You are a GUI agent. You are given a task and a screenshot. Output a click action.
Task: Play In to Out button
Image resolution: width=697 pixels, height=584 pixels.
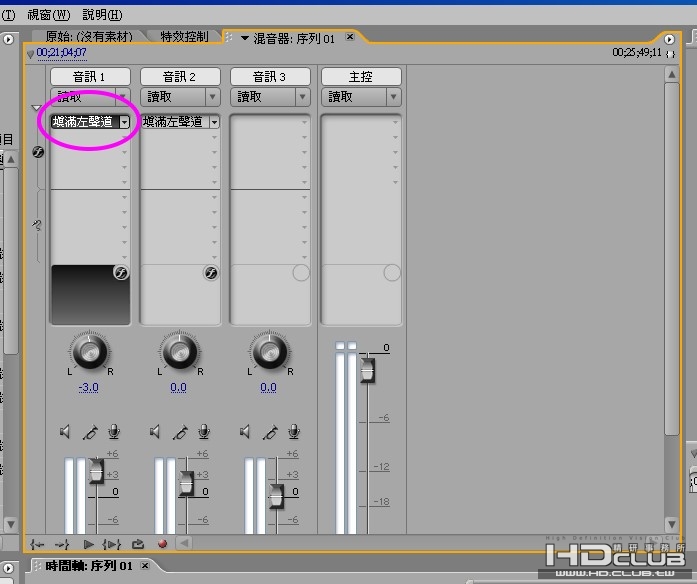(112, 544)
